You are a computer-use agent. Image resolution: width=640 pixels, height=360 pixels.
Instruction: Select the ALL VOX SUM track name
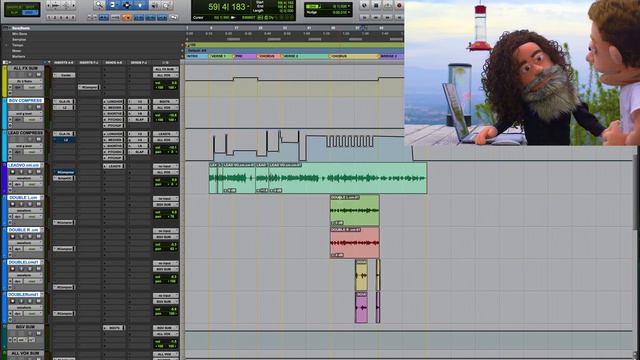25,353
